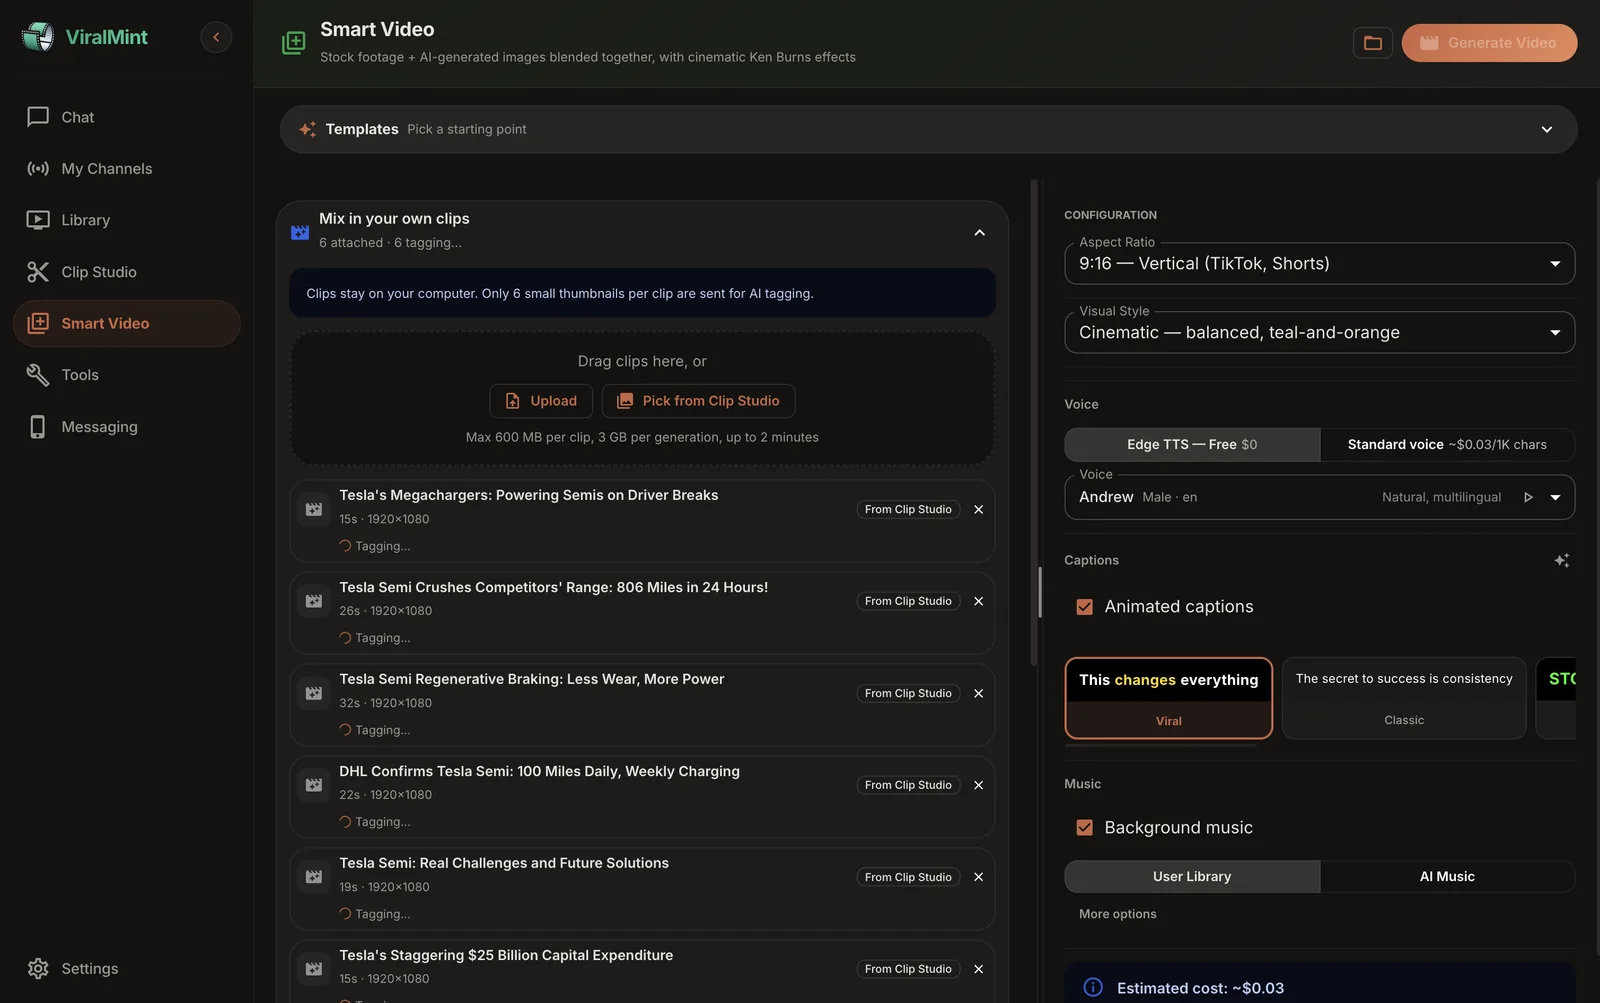Click From Clip Studio badge on Regenerative Braking clip
The image size is (1600, 1003).
pyautogui.click(x=908, y=694)
